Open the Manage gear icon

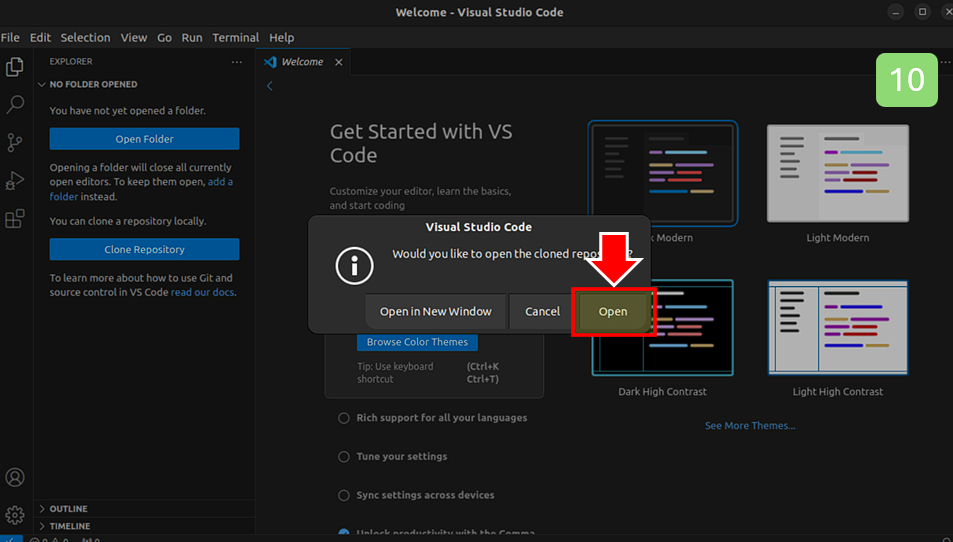[15, 515]
